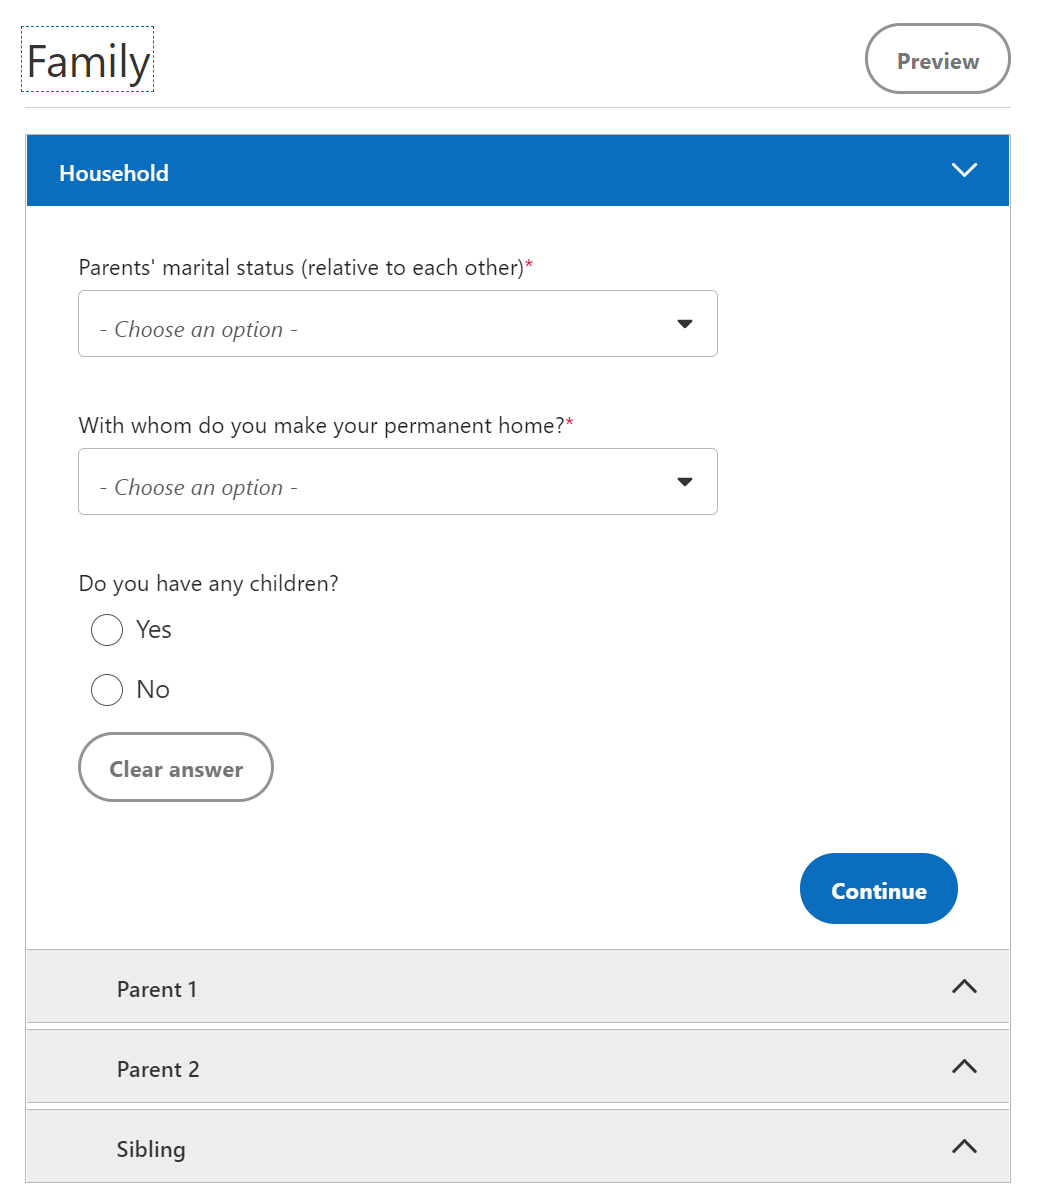Select the Yes radio button for children
1054x1199 pixels.
[107, 630]
